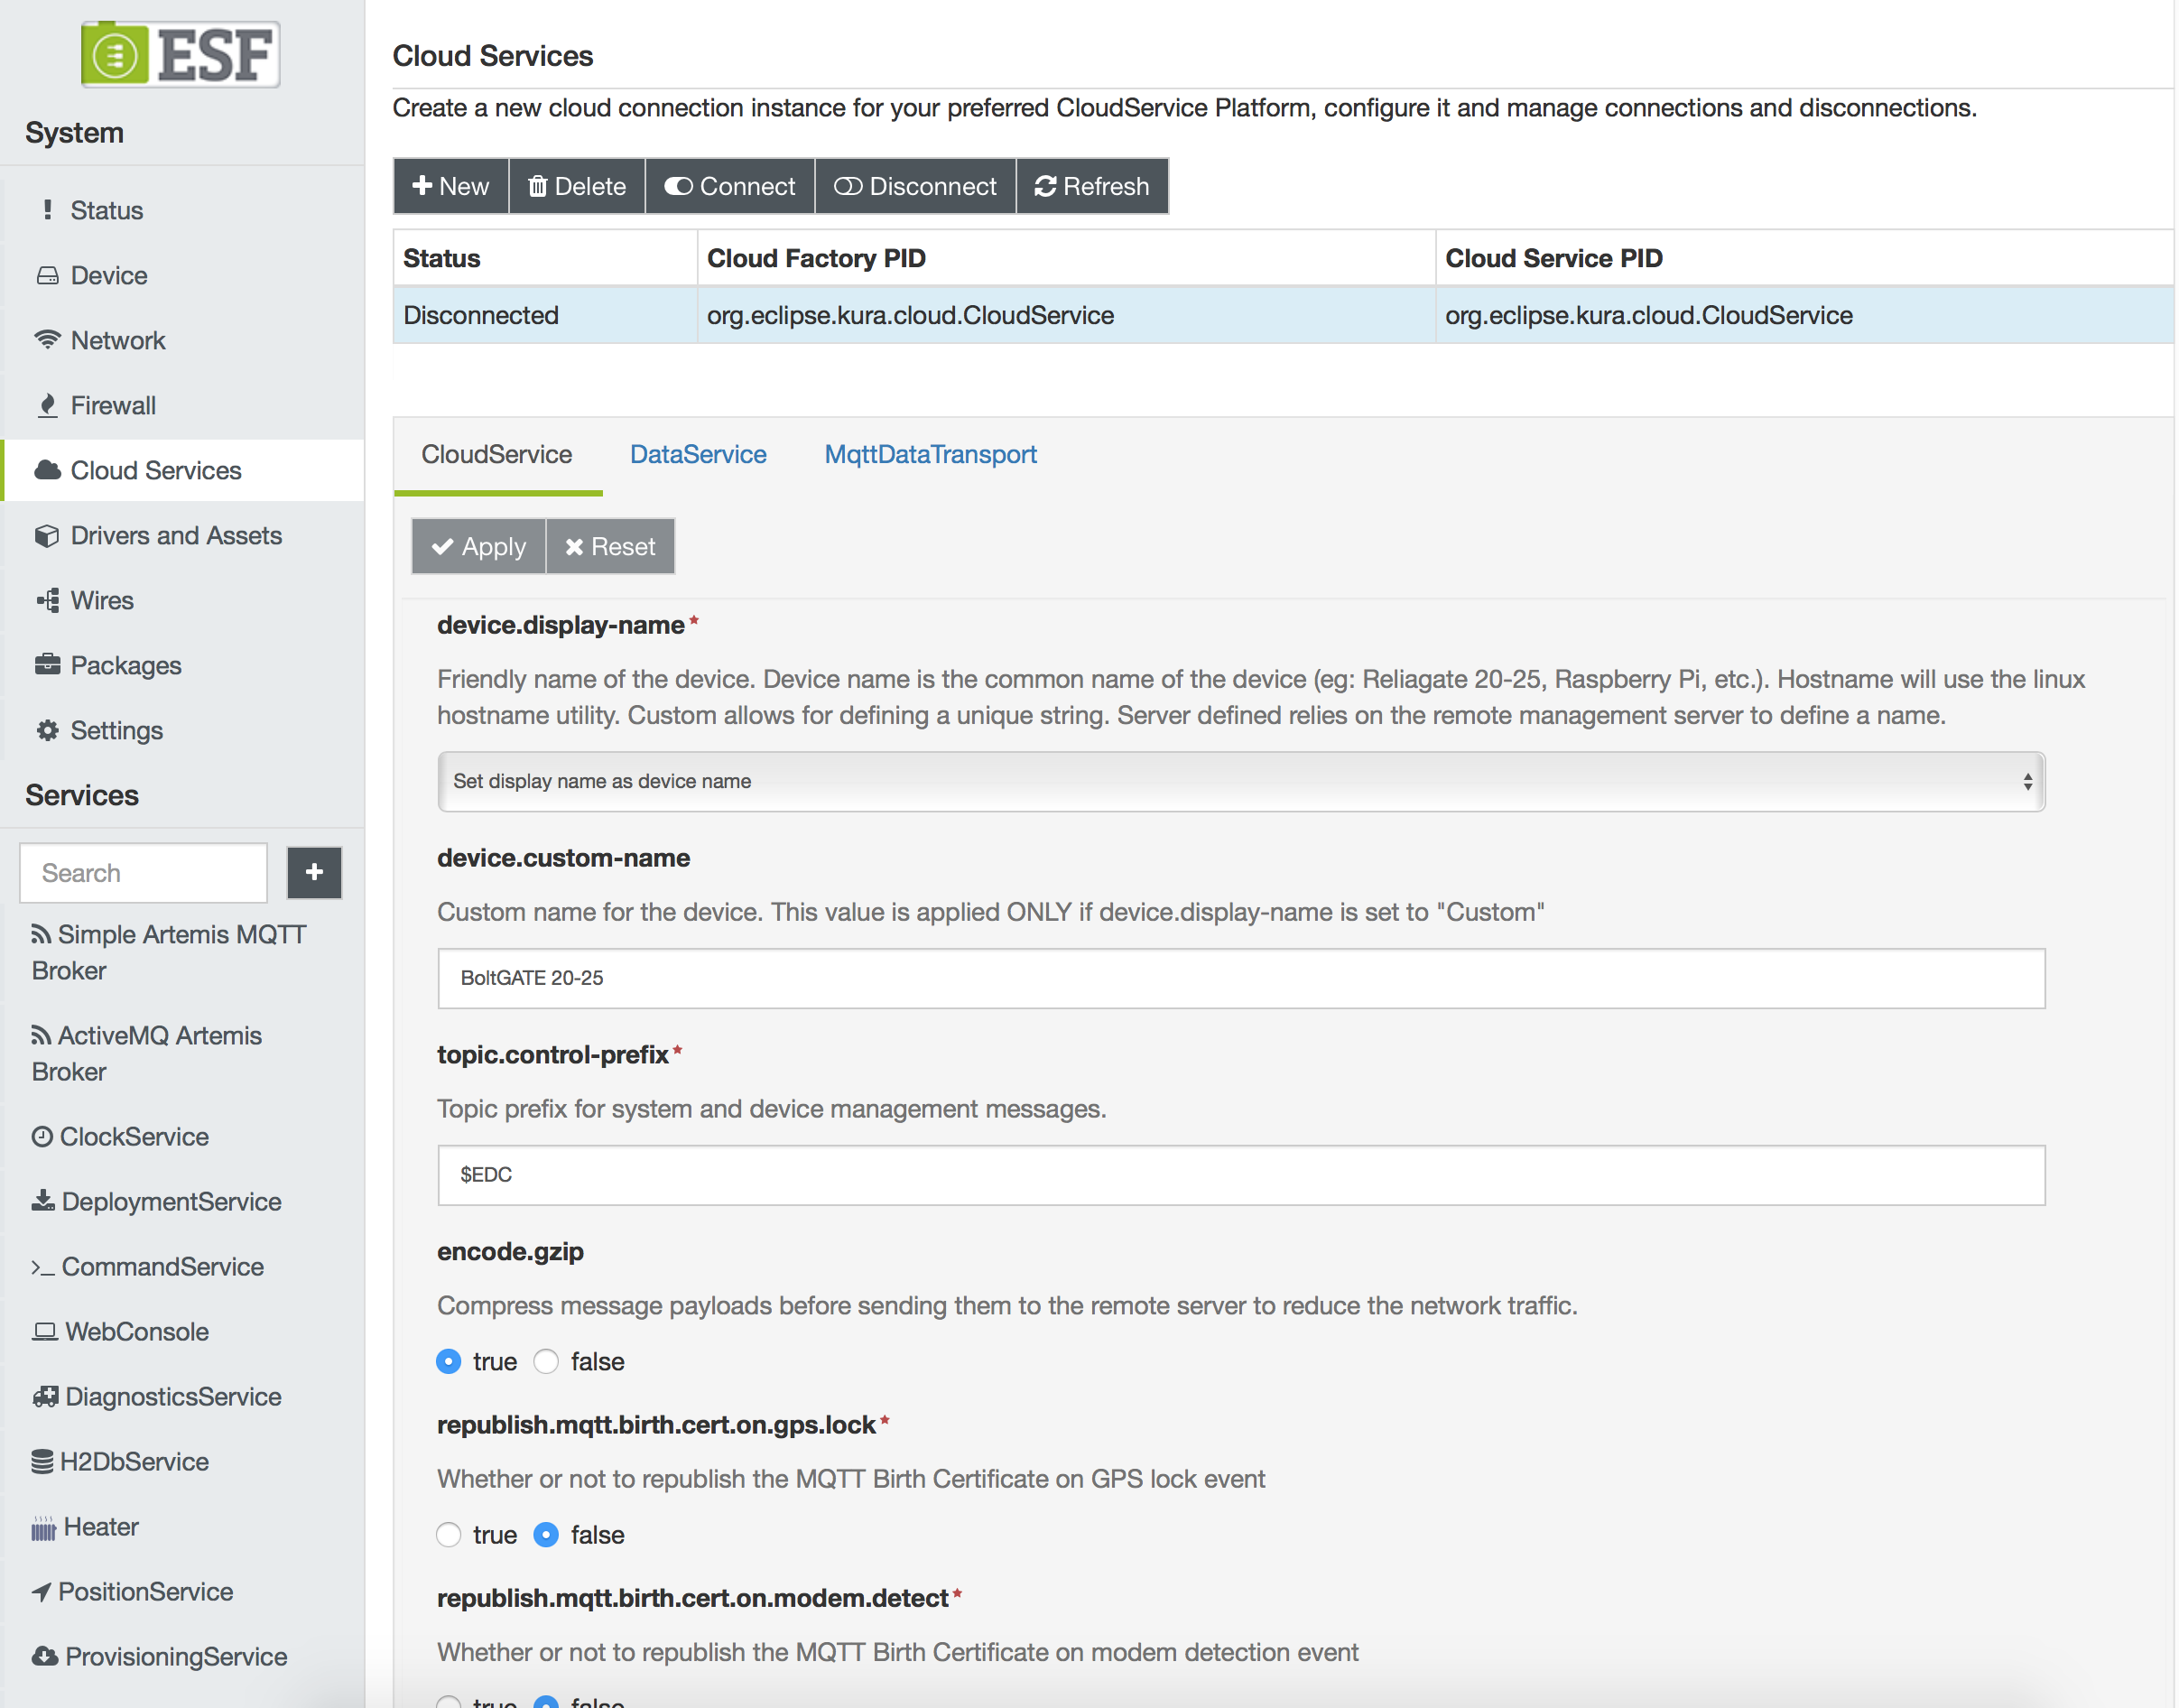Switch to the MqttDataTransport tab
Viewport: 2179px width, 1708px height.
[931, 452]
